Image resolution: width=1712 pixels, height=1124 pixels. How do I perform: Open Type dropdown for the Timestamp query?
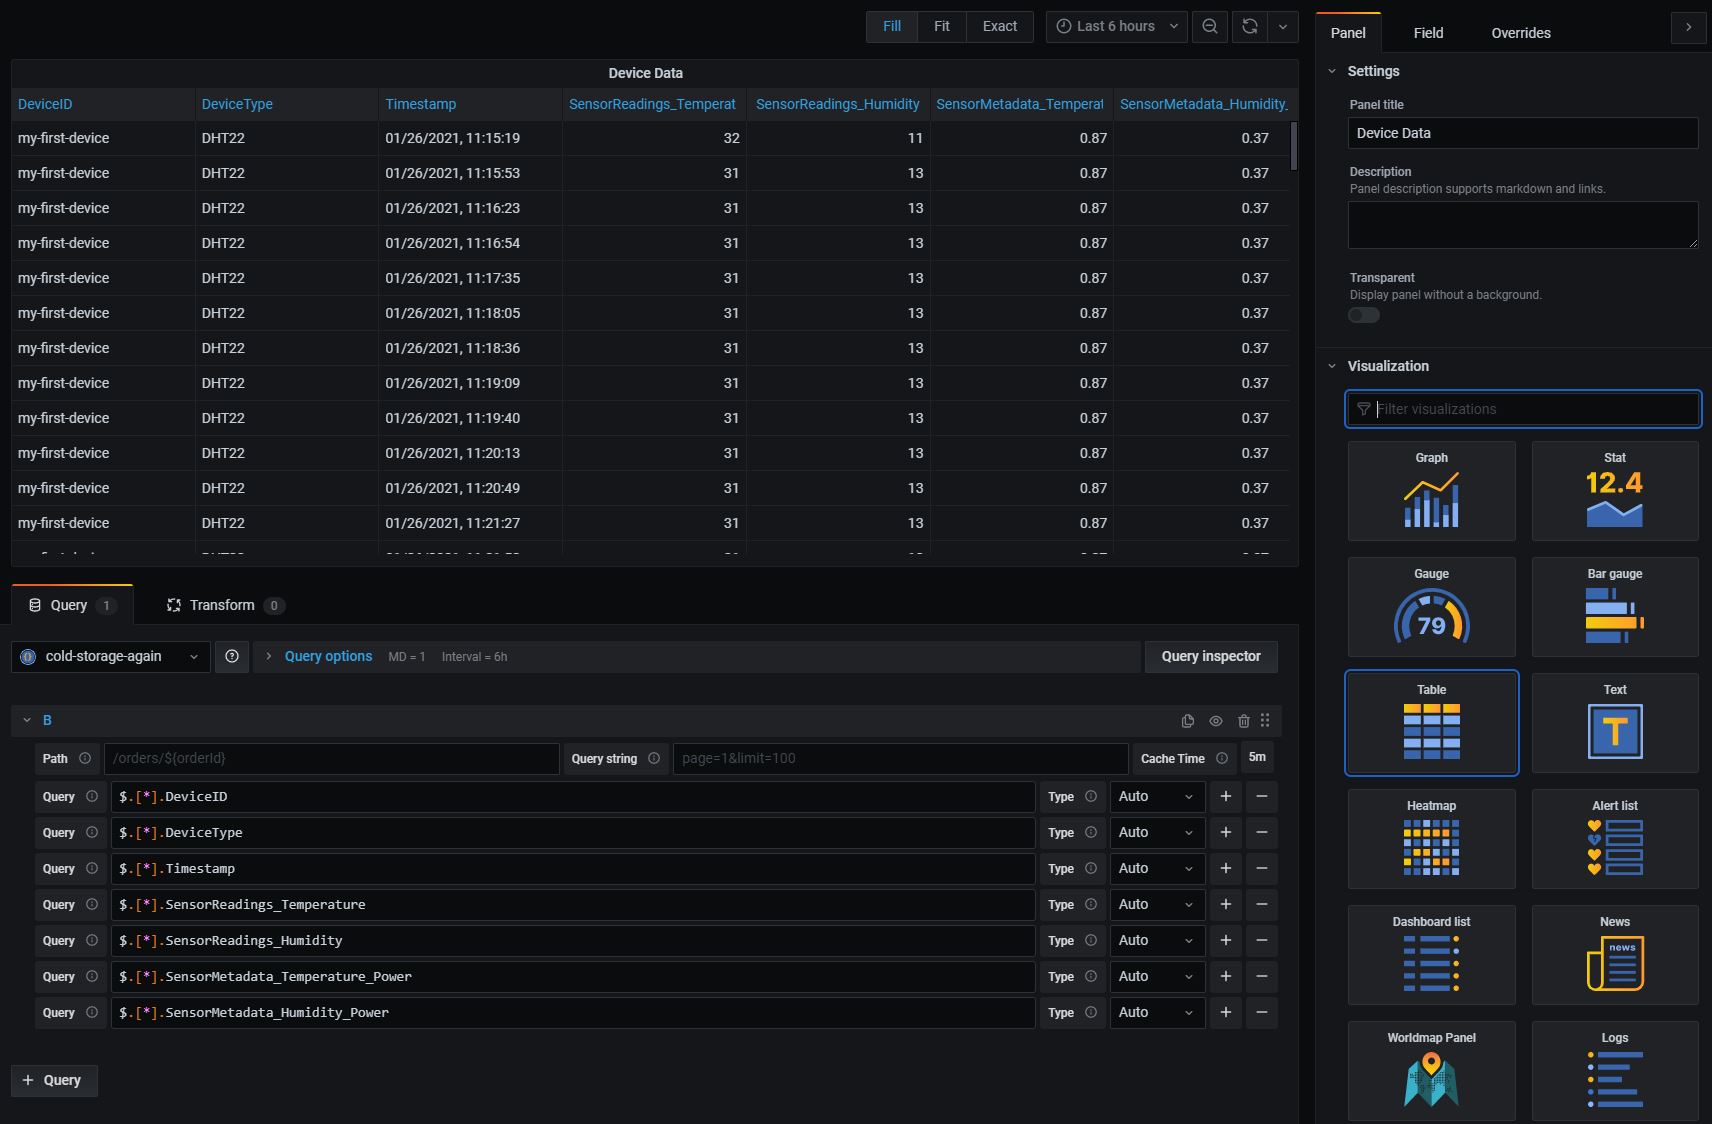click(x=1157, y=869)
